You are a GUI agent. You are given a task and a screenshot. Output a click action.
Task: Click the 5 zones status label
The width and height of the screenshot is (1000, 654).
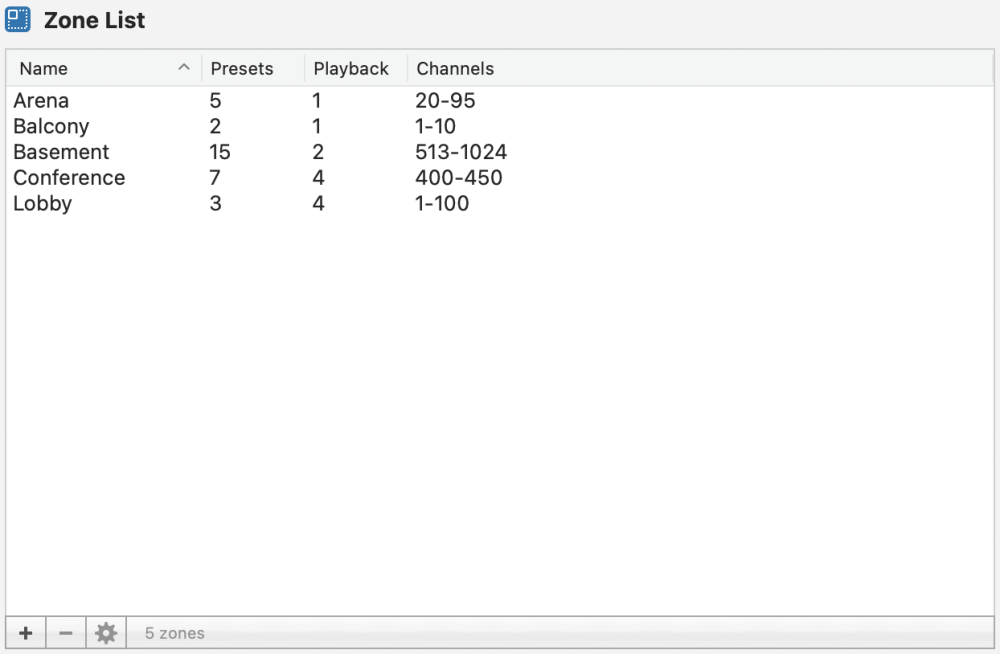(x=175, y=633)
